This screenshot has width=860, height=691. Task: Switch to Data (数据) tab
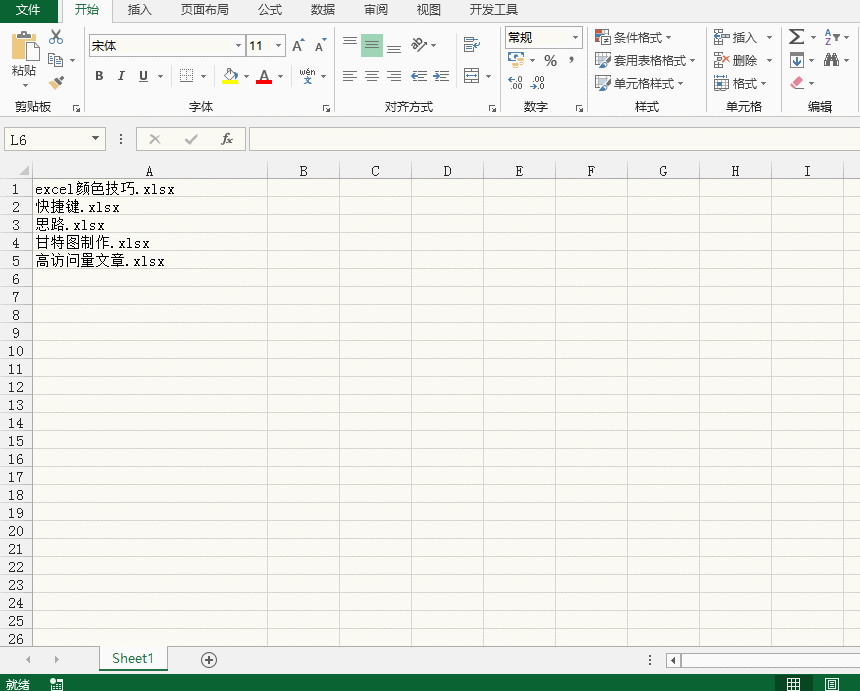coord(322,10)
